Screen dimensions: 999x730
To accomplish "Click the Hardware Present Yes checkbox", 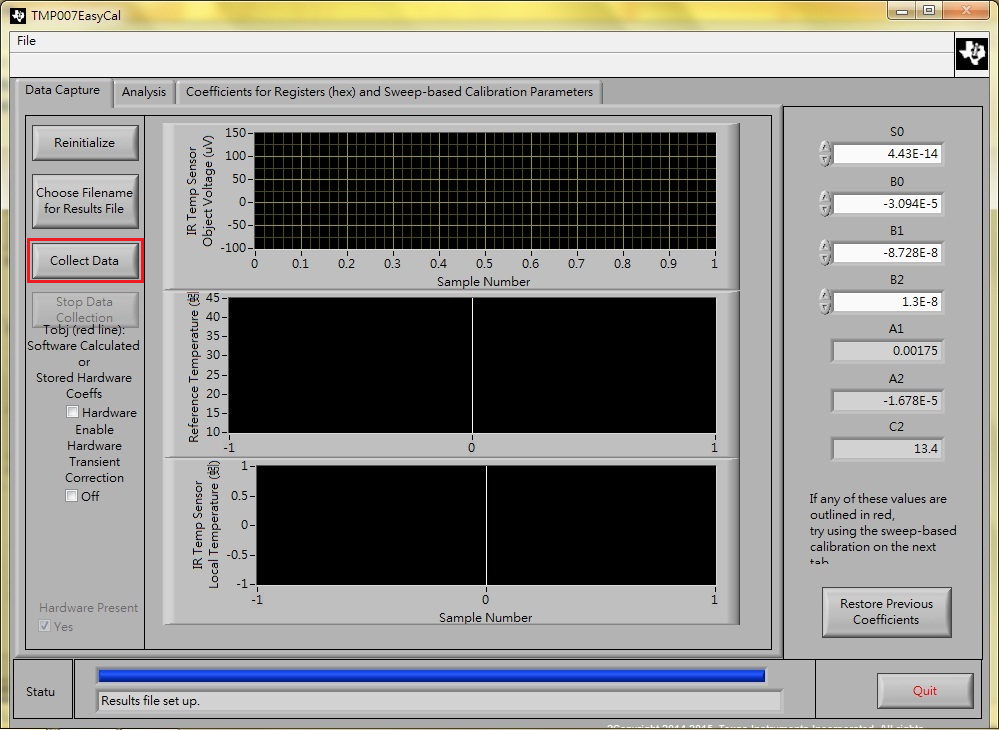I will click(x=45, y=626).
